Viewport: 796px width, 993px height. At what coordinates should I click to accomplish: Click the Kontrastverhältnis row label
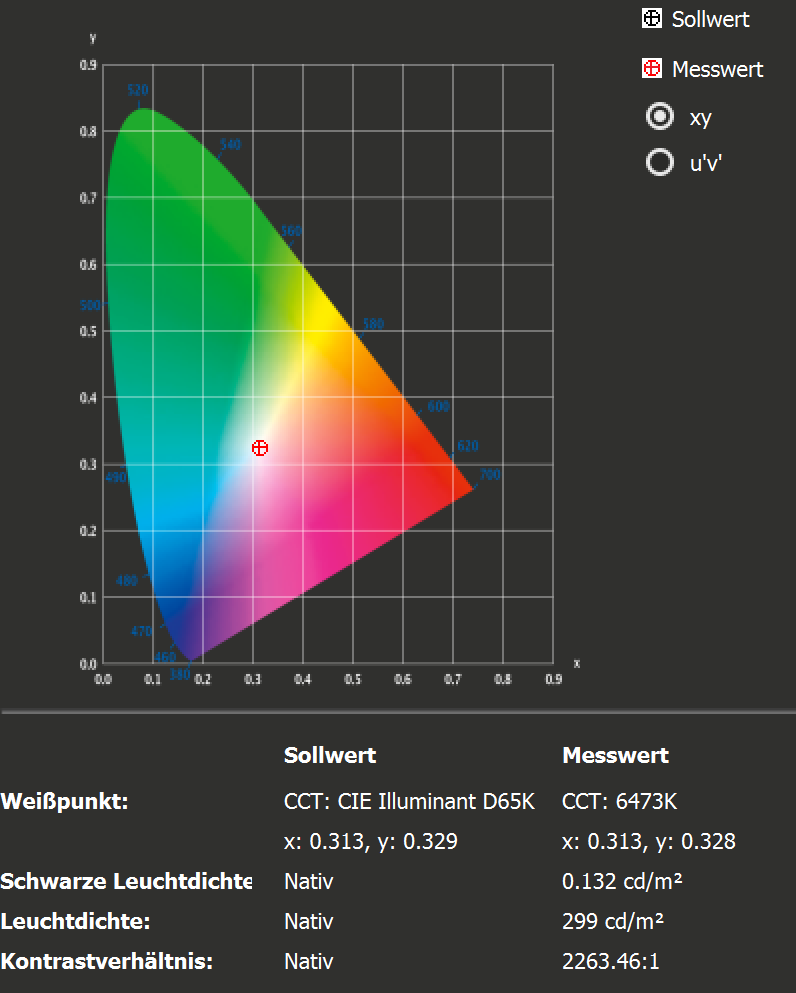107,962
